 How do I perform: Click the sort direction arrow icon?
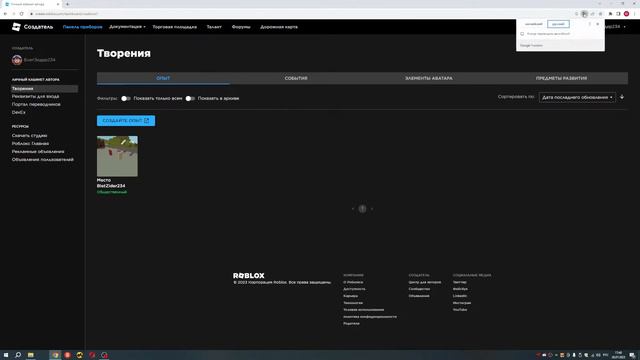point(622,97)
